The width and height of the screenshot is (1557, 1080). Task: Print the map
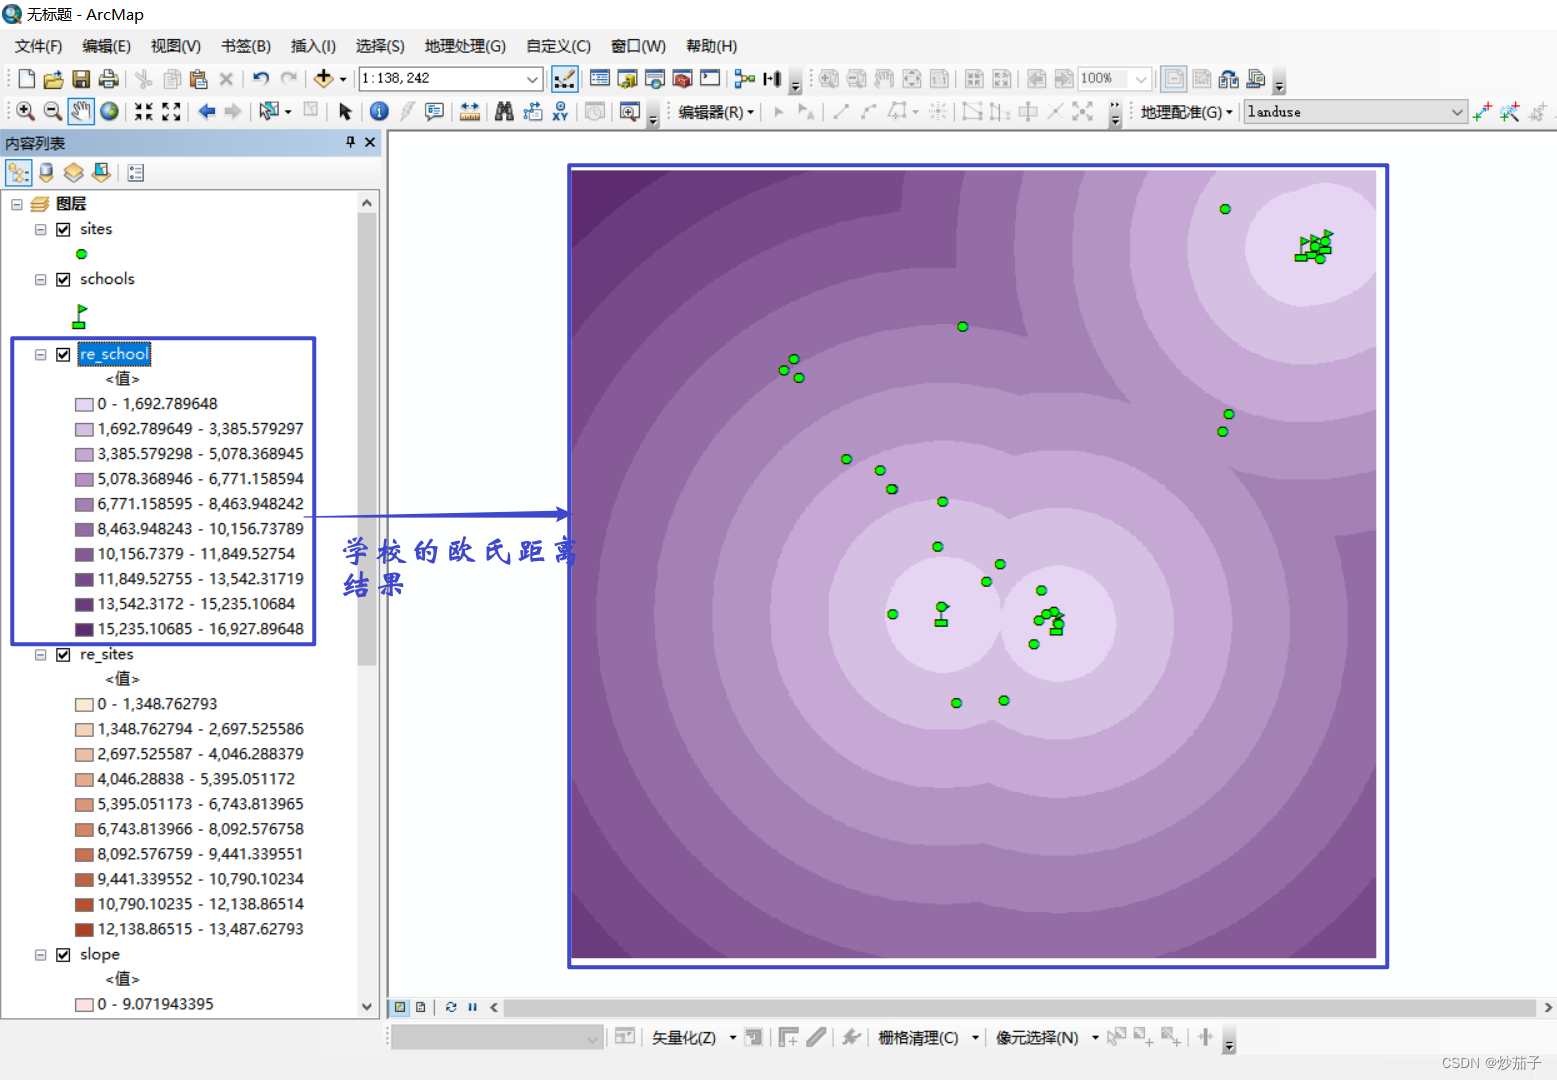pos(108,78)
